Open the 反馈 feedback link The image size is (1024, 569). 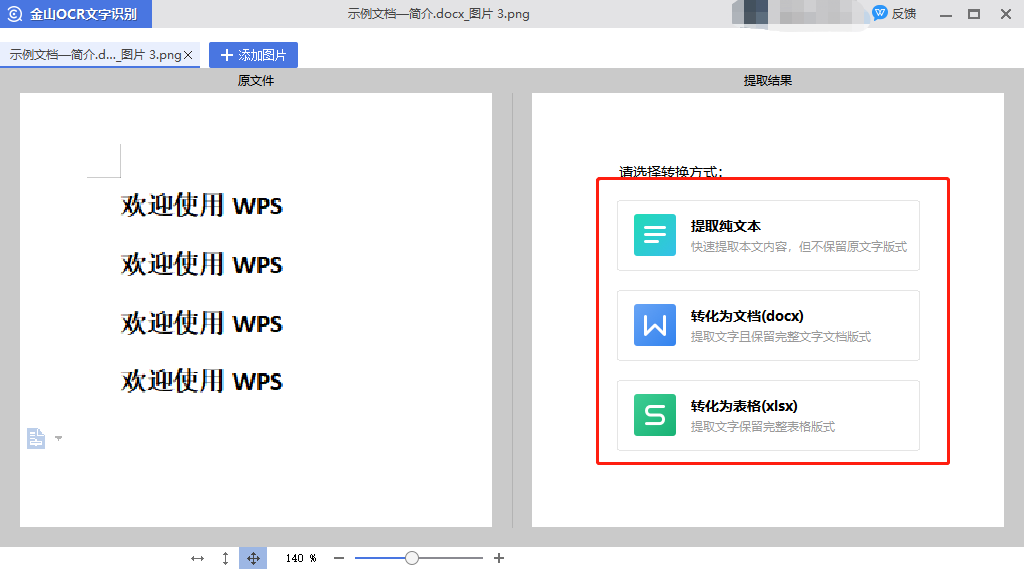click(x=895, y=14)
